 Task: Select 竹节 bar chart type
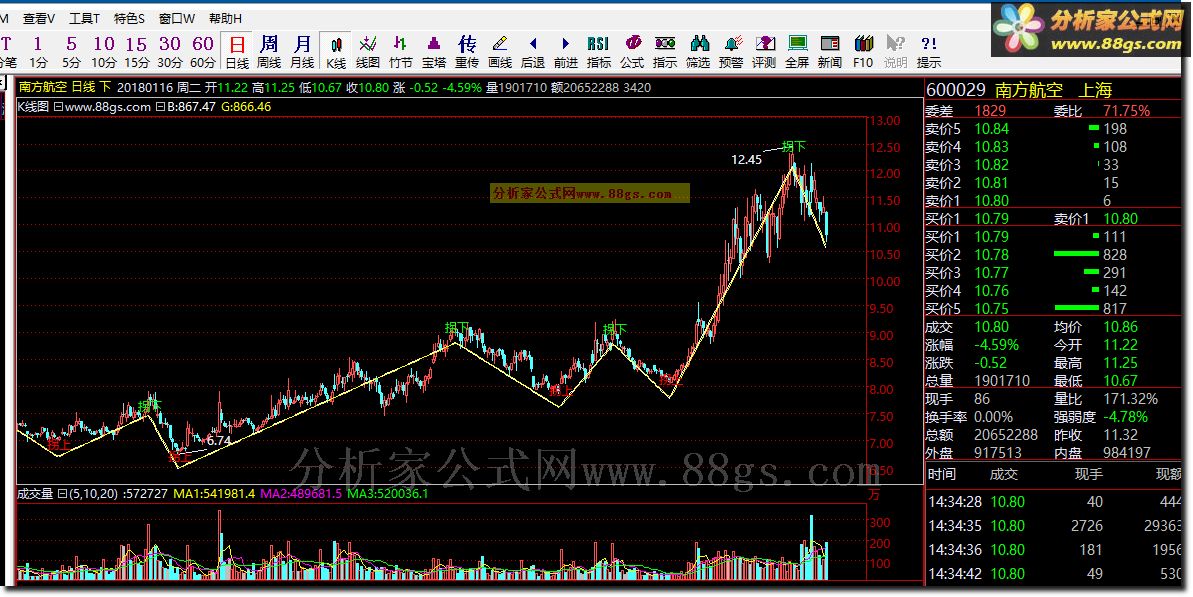401,52
